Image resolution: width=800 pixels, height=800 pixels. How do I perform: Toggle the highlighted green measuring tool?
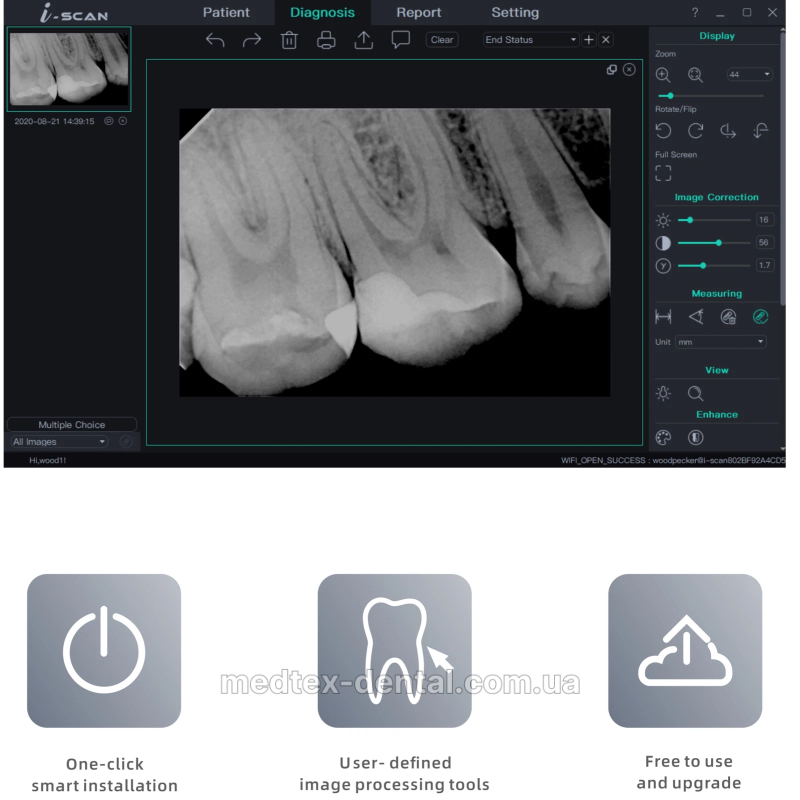point(761,317)
